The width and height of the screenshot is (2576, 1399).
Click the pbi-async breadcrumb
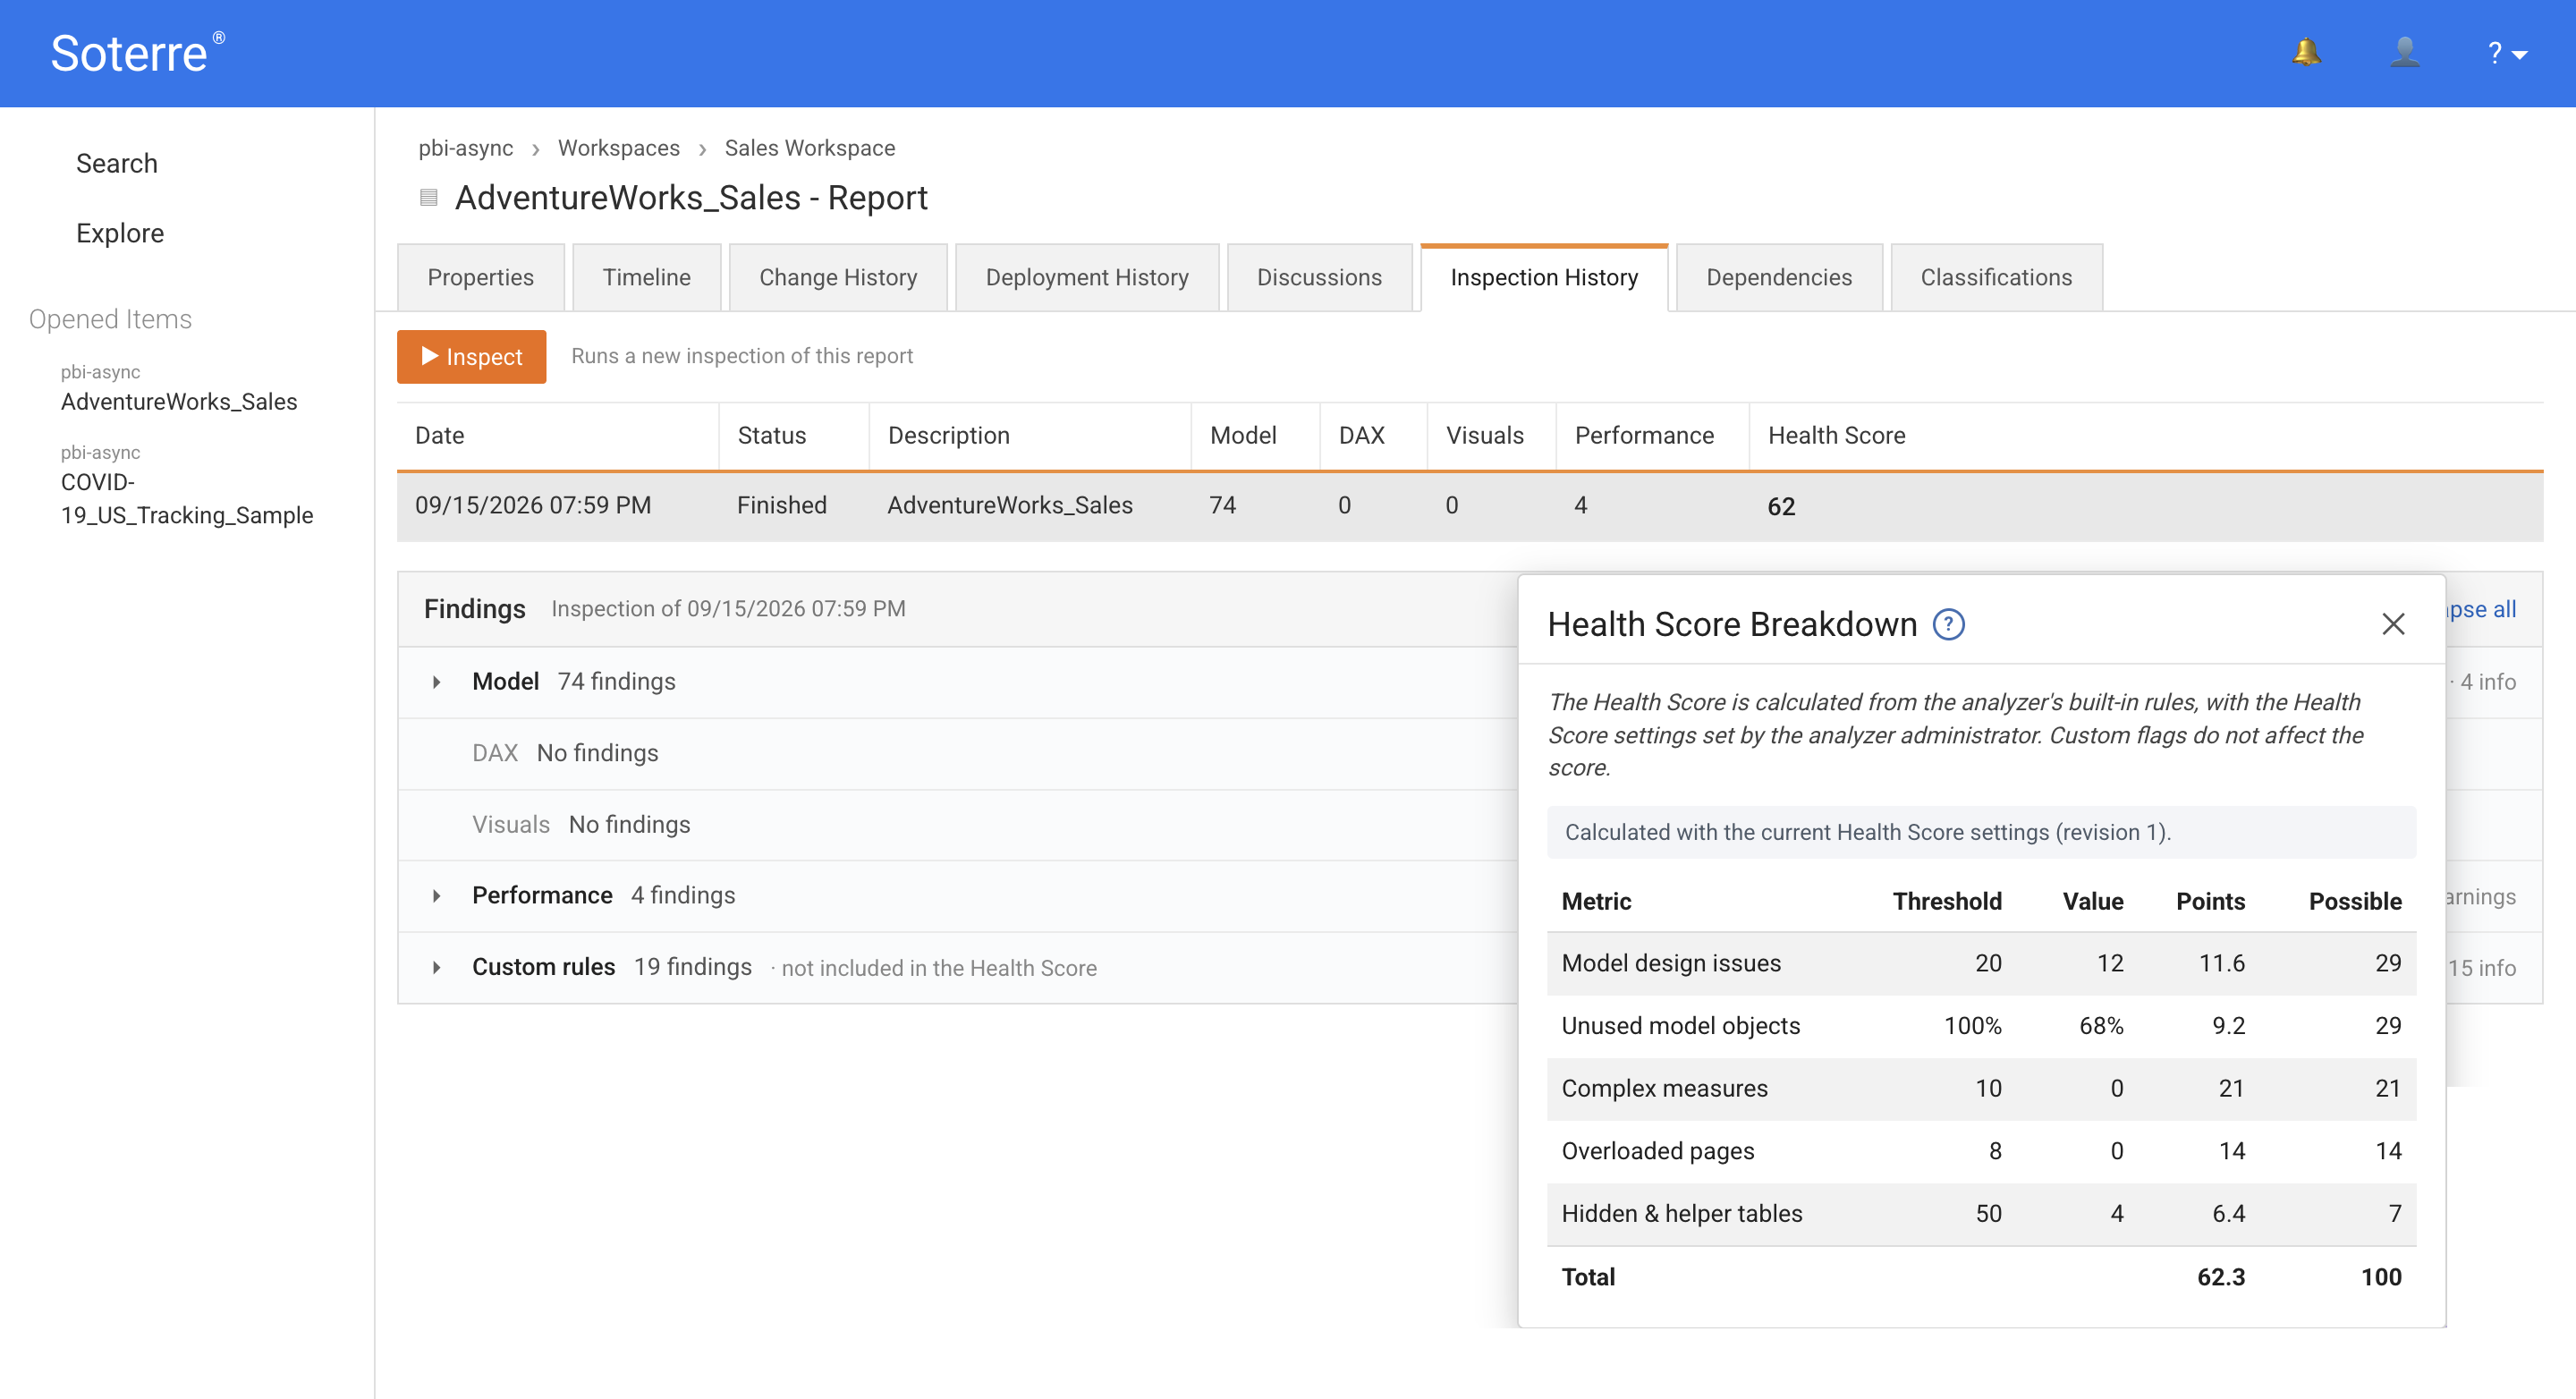465,148
